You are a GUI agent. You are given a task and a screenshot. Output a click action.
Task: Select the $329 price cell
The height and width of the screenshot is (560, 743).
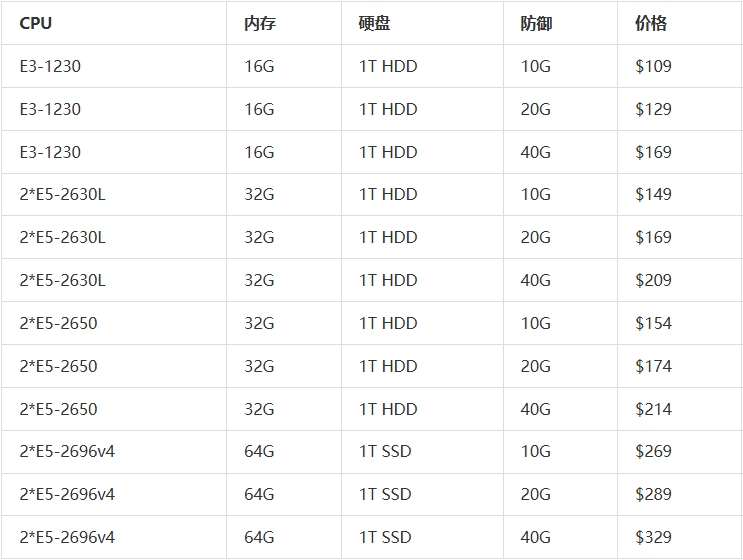653,537
